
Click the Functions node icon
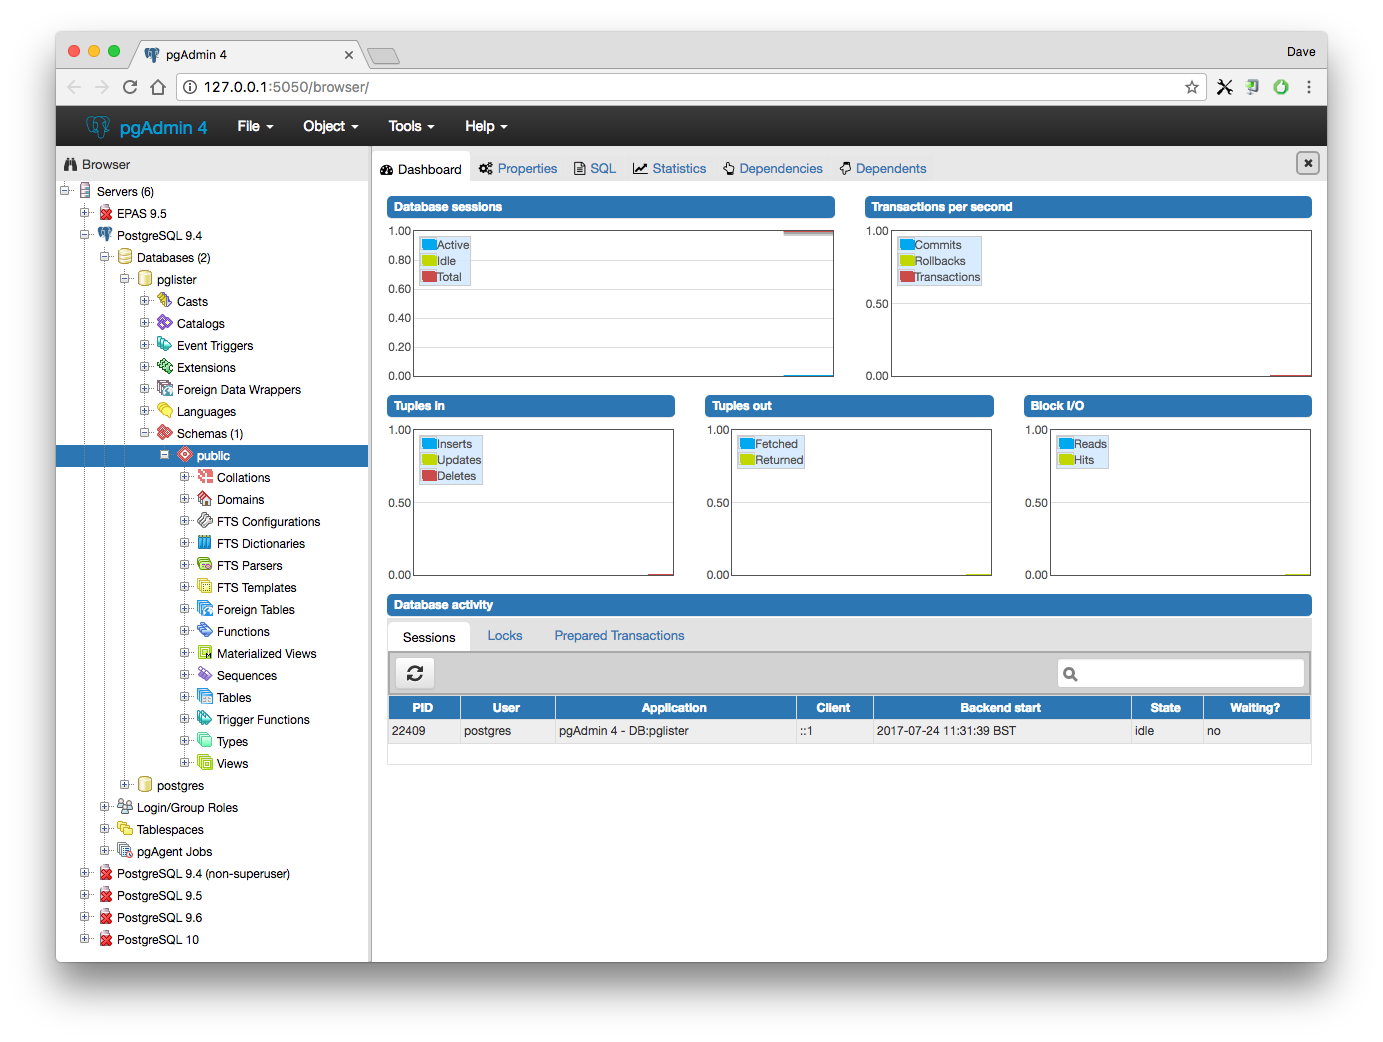(x=205, y=631)
